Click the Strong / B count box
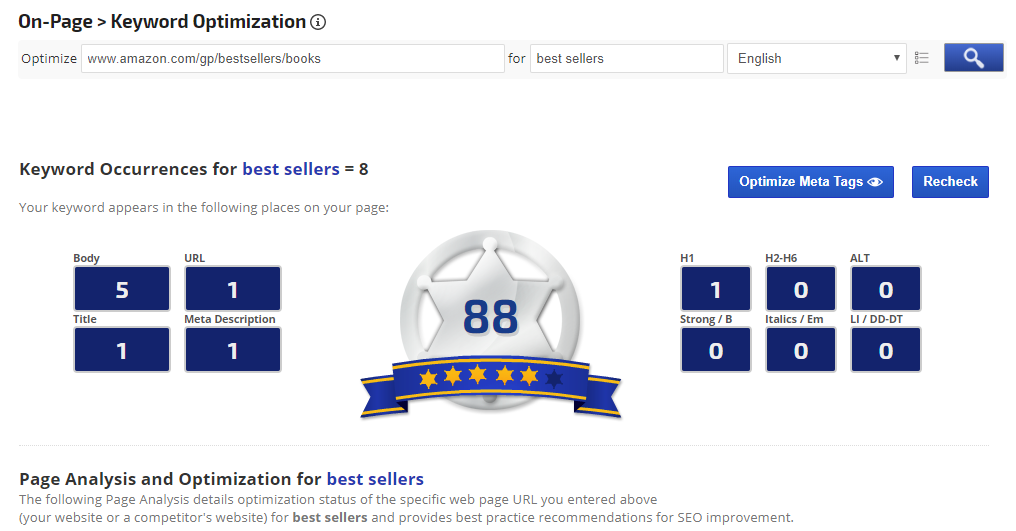1016x531 pixels. [715, 350]
